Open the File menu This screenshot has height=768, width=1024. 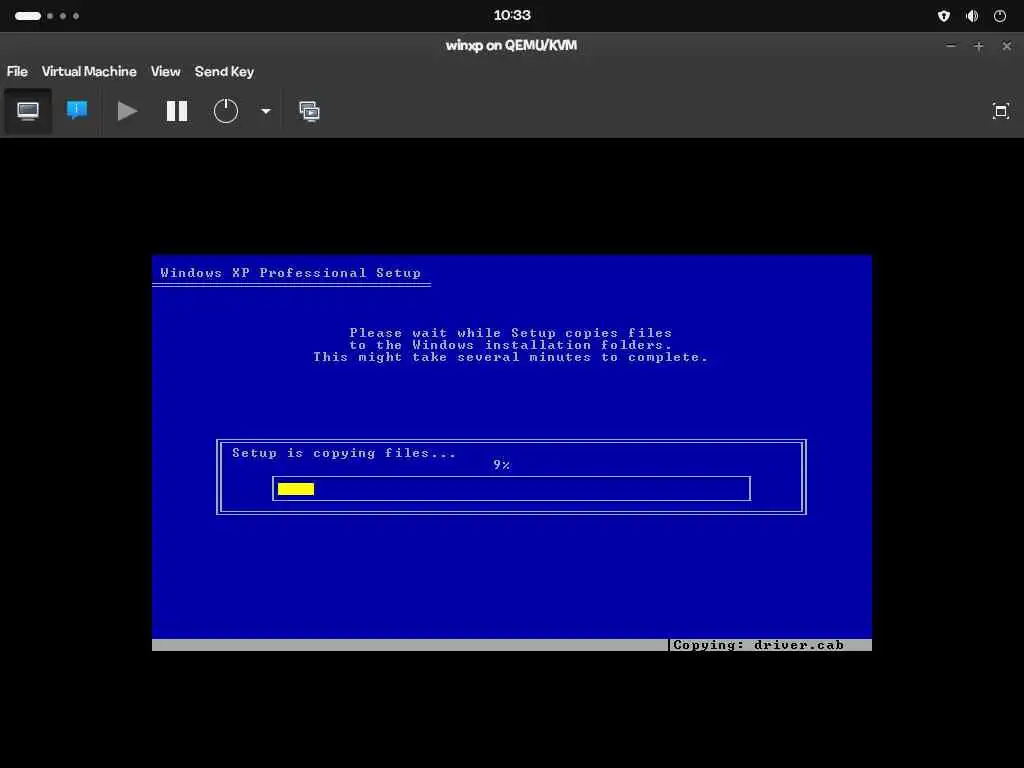[17, 72]
